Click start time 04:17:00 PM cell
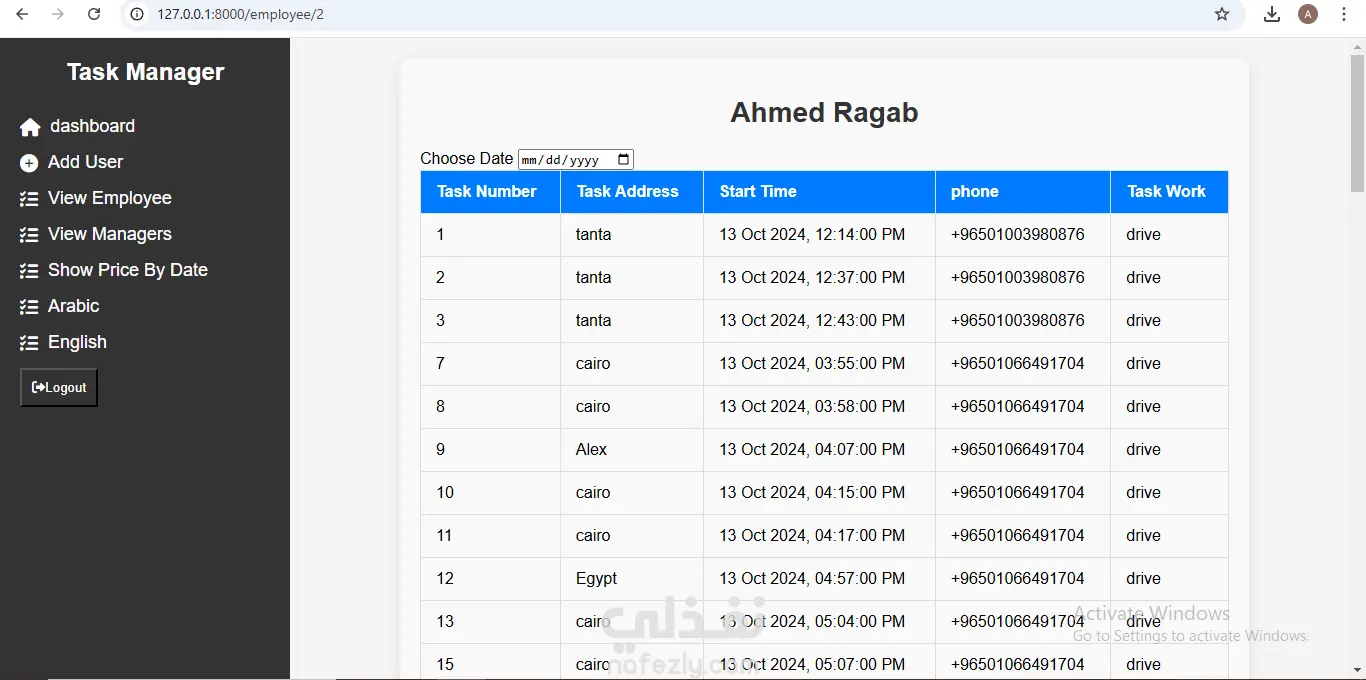This screenshot has height=680, width=1366. (x=819, y=536)
